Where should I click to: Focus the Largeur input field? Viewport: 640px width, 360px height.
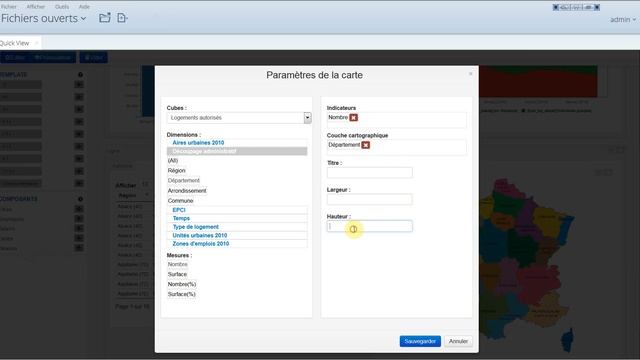[x=369, y=200]
